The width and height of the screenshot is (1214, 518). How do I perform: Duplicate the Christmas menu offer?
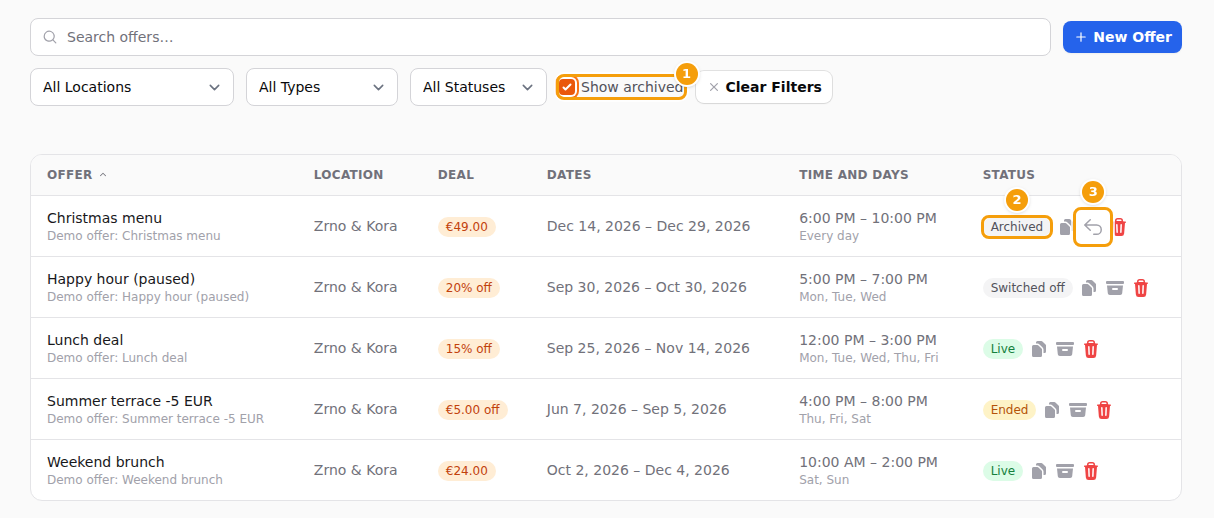(1065, 227)
